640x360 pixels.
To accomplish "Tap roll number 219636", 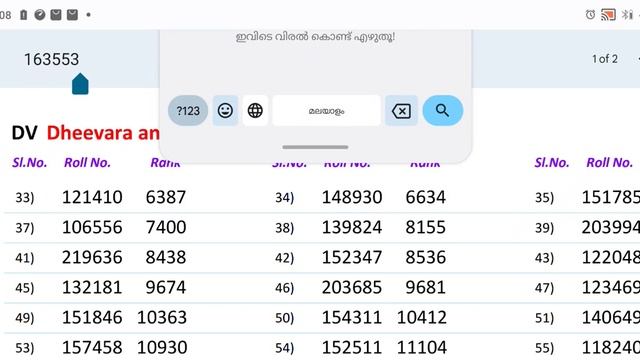I will coord(92,257).
